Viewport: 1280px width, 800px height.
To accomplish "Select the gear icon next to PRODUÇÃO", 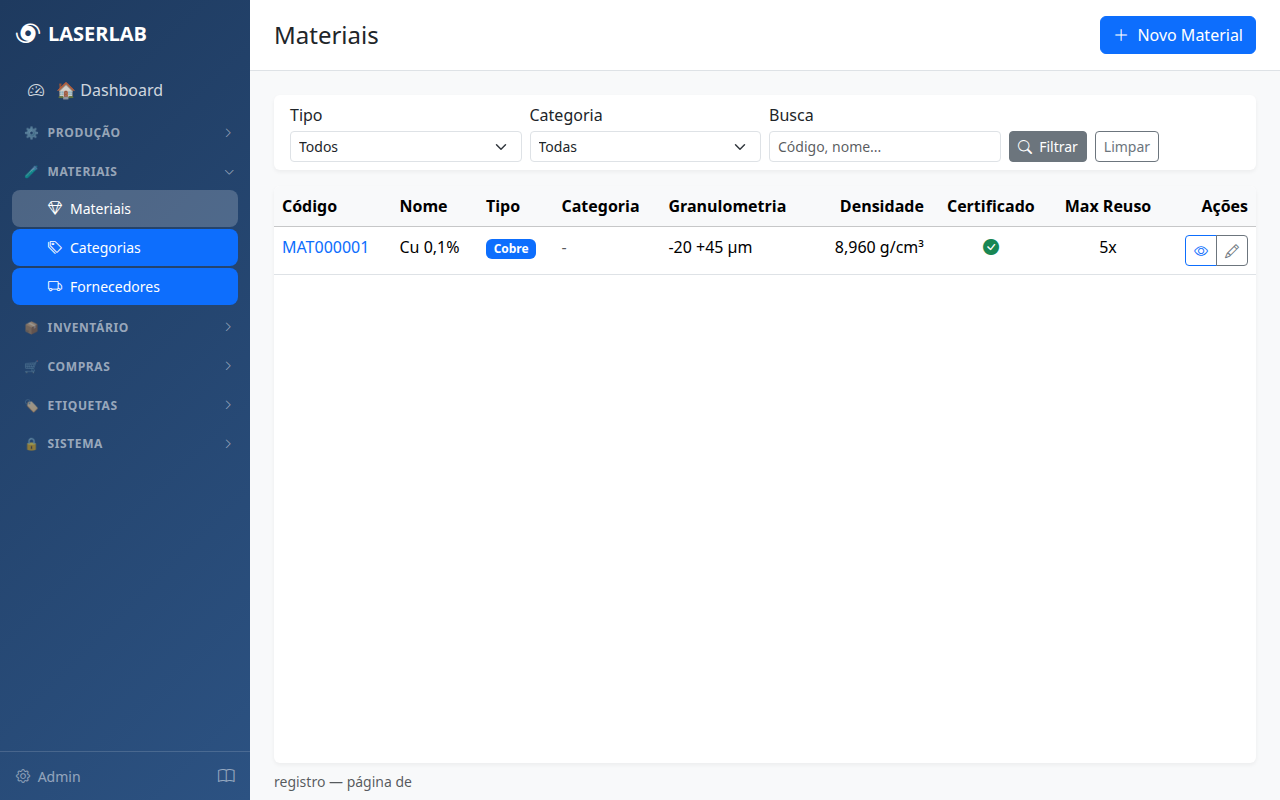I will 31,132.
